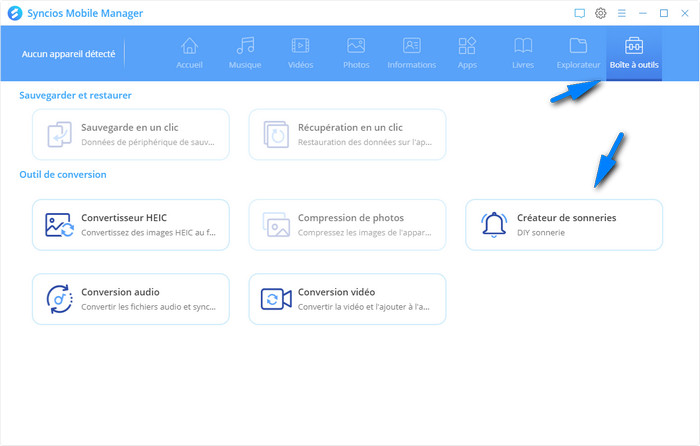Click the Aucun appareil détecté label
Image resolution: width=700 pixels, height=446 pixels.
(x=68, y=53)
